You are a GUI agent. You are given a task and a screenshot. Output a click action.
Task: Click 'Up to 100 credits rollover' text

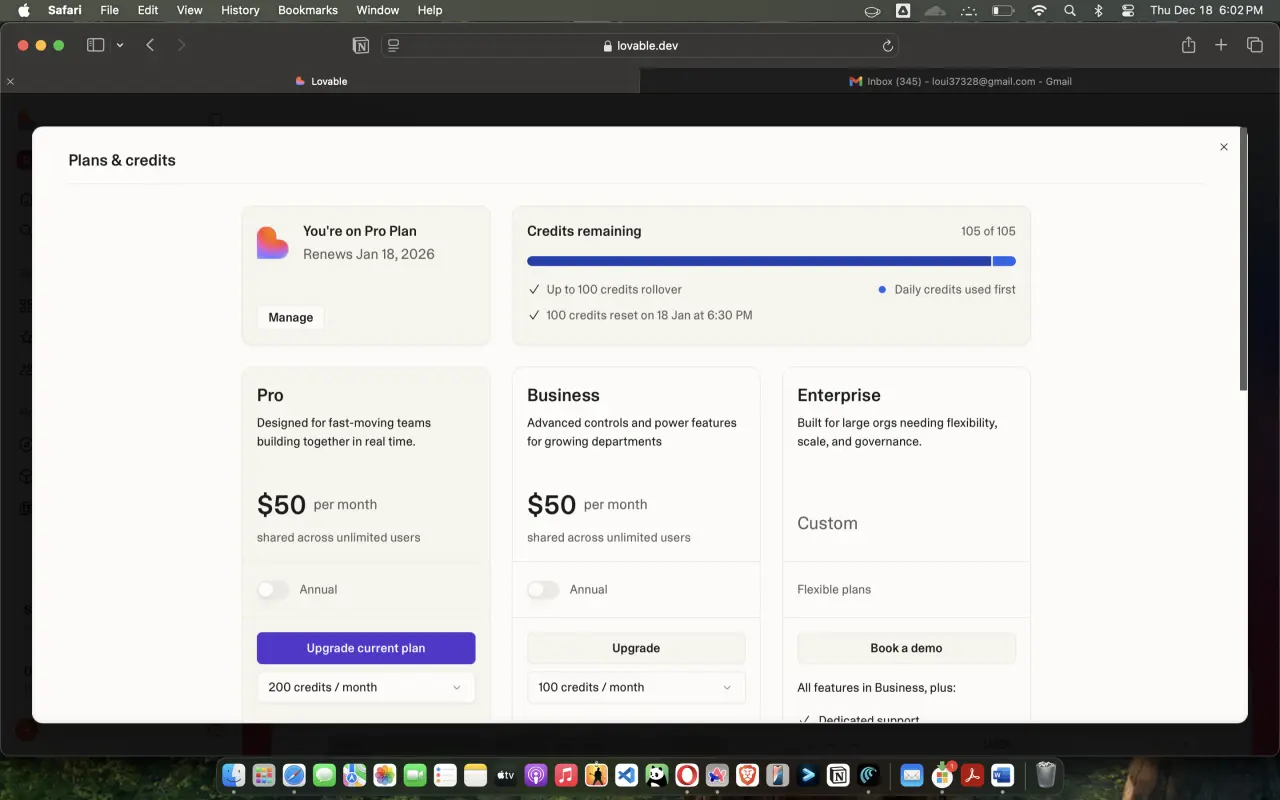click(x=614, y=289)
